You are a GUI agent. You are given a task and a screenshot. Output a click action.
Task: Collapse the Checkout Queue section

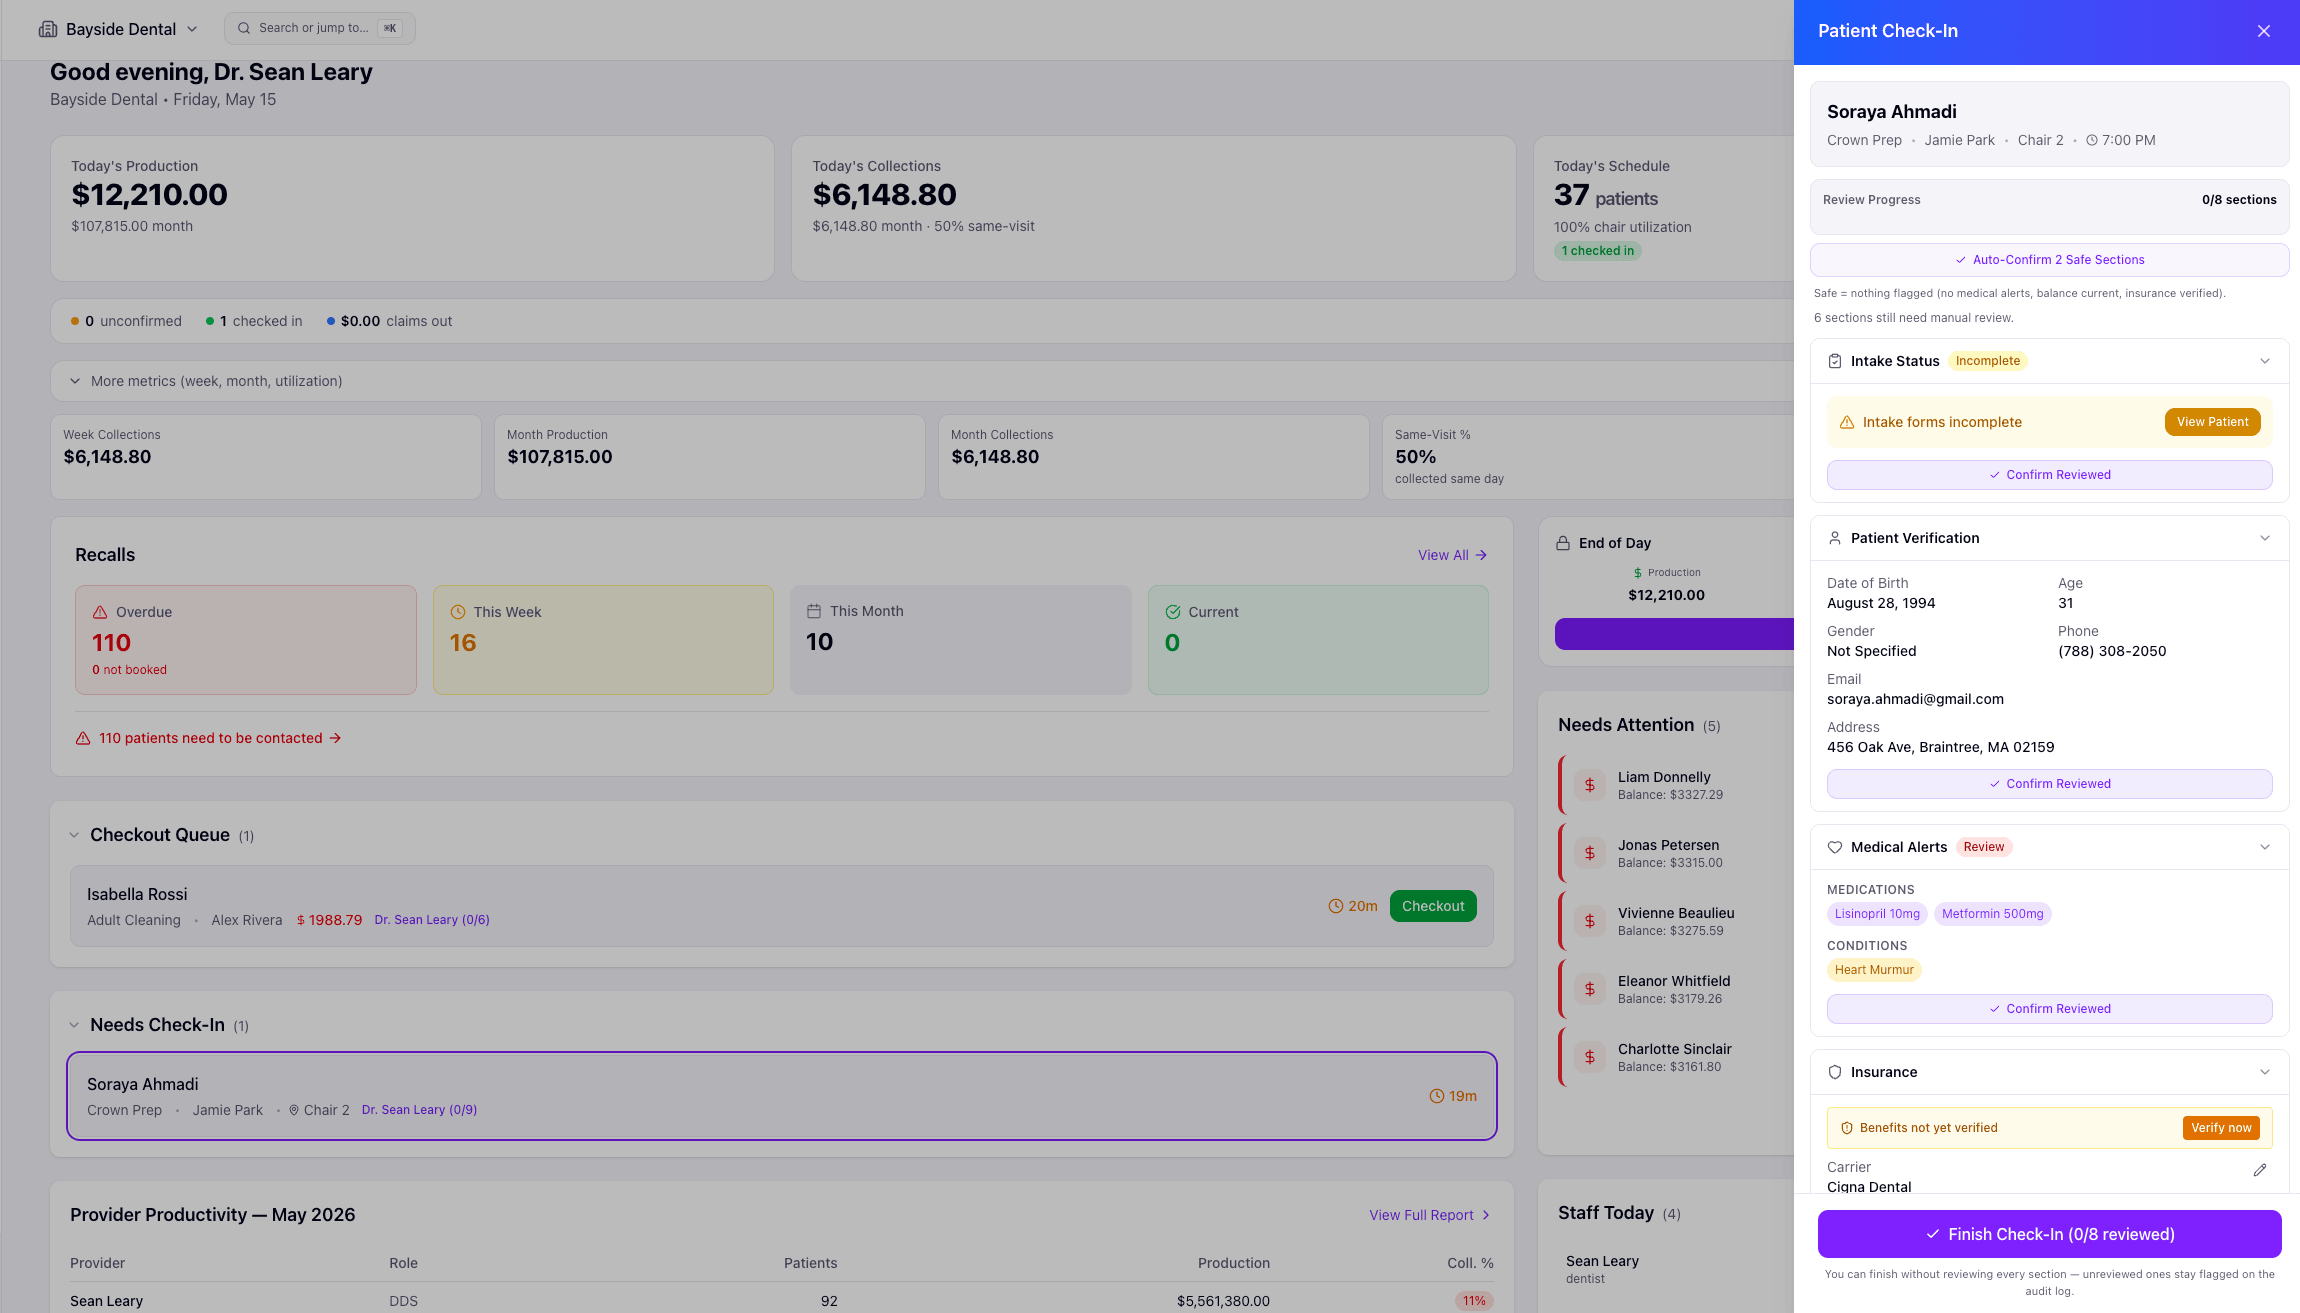[x=74, y=835]
